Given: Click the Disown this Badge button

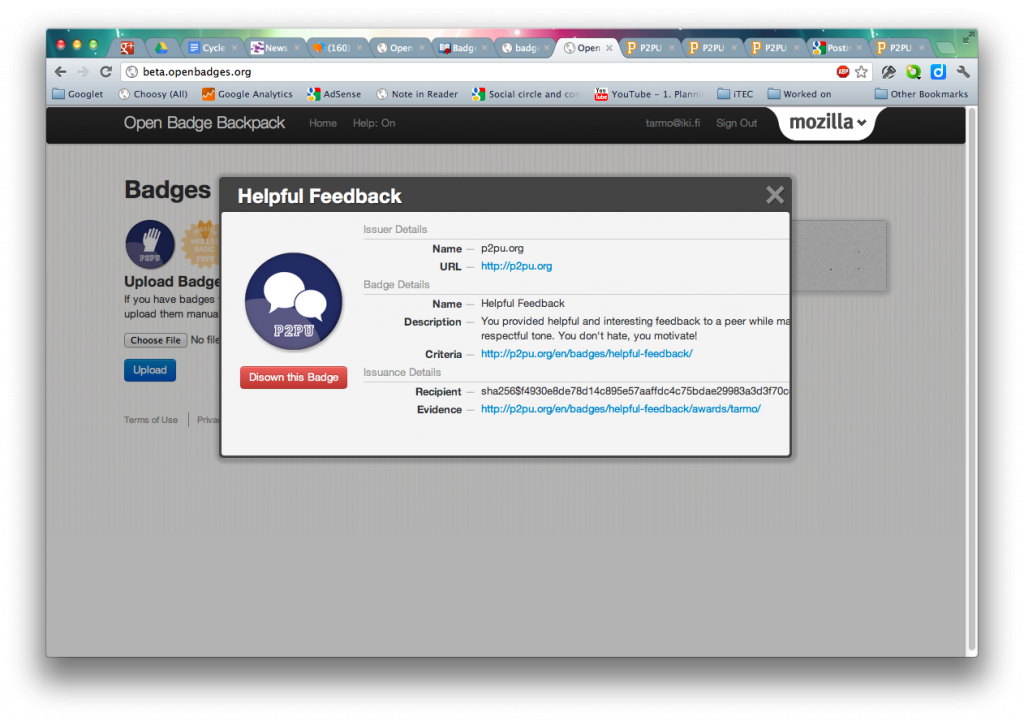Looking at the screenshot, I should [293, 377].
